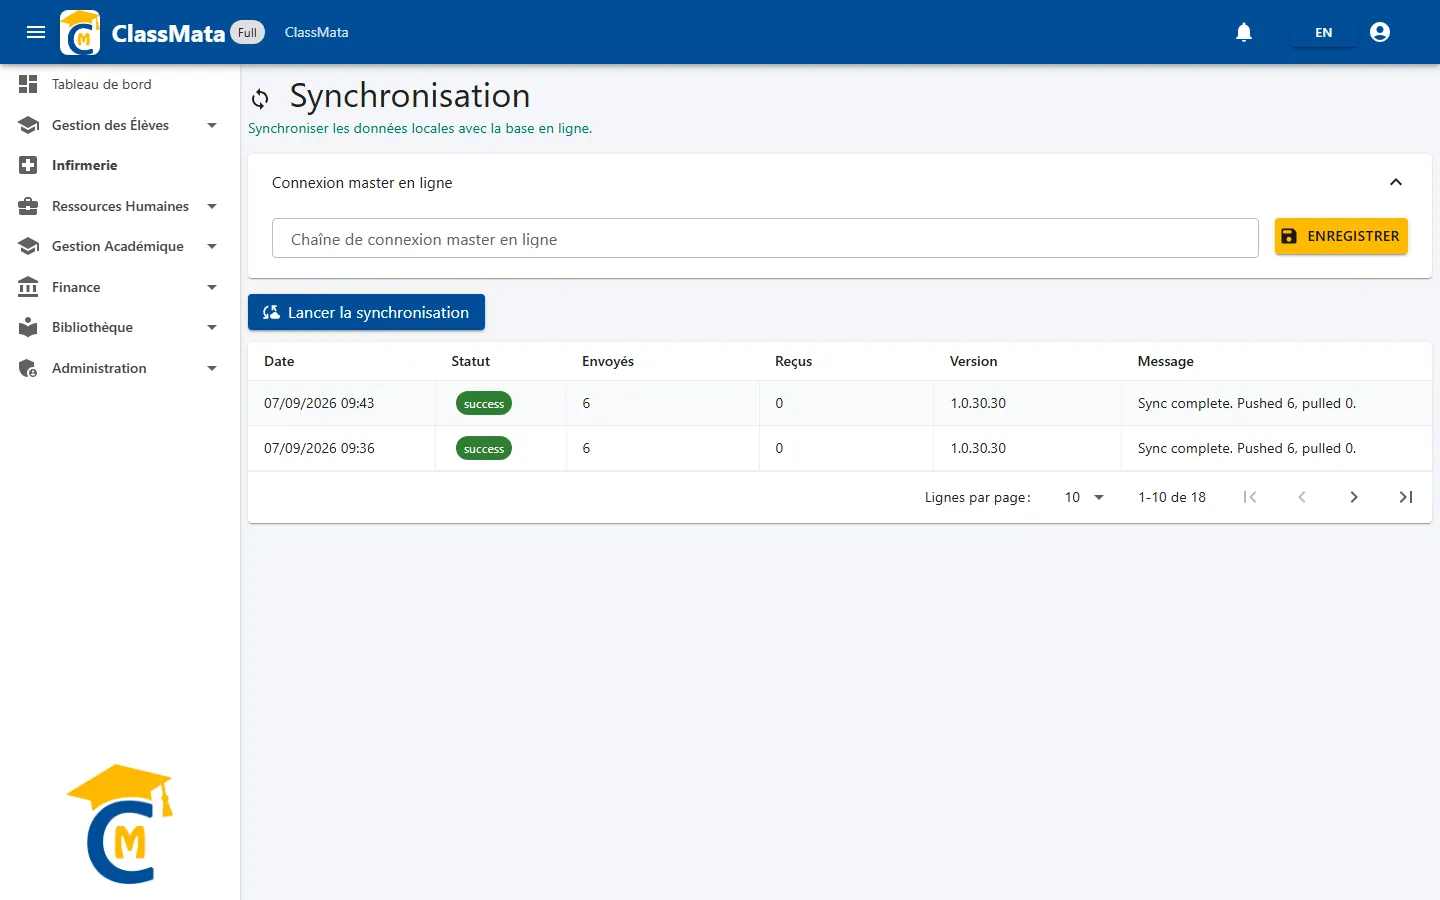The width and height of the screenshot is (1440, 900).
Task: Go to the next page of results
Action: coord(1354,497)
